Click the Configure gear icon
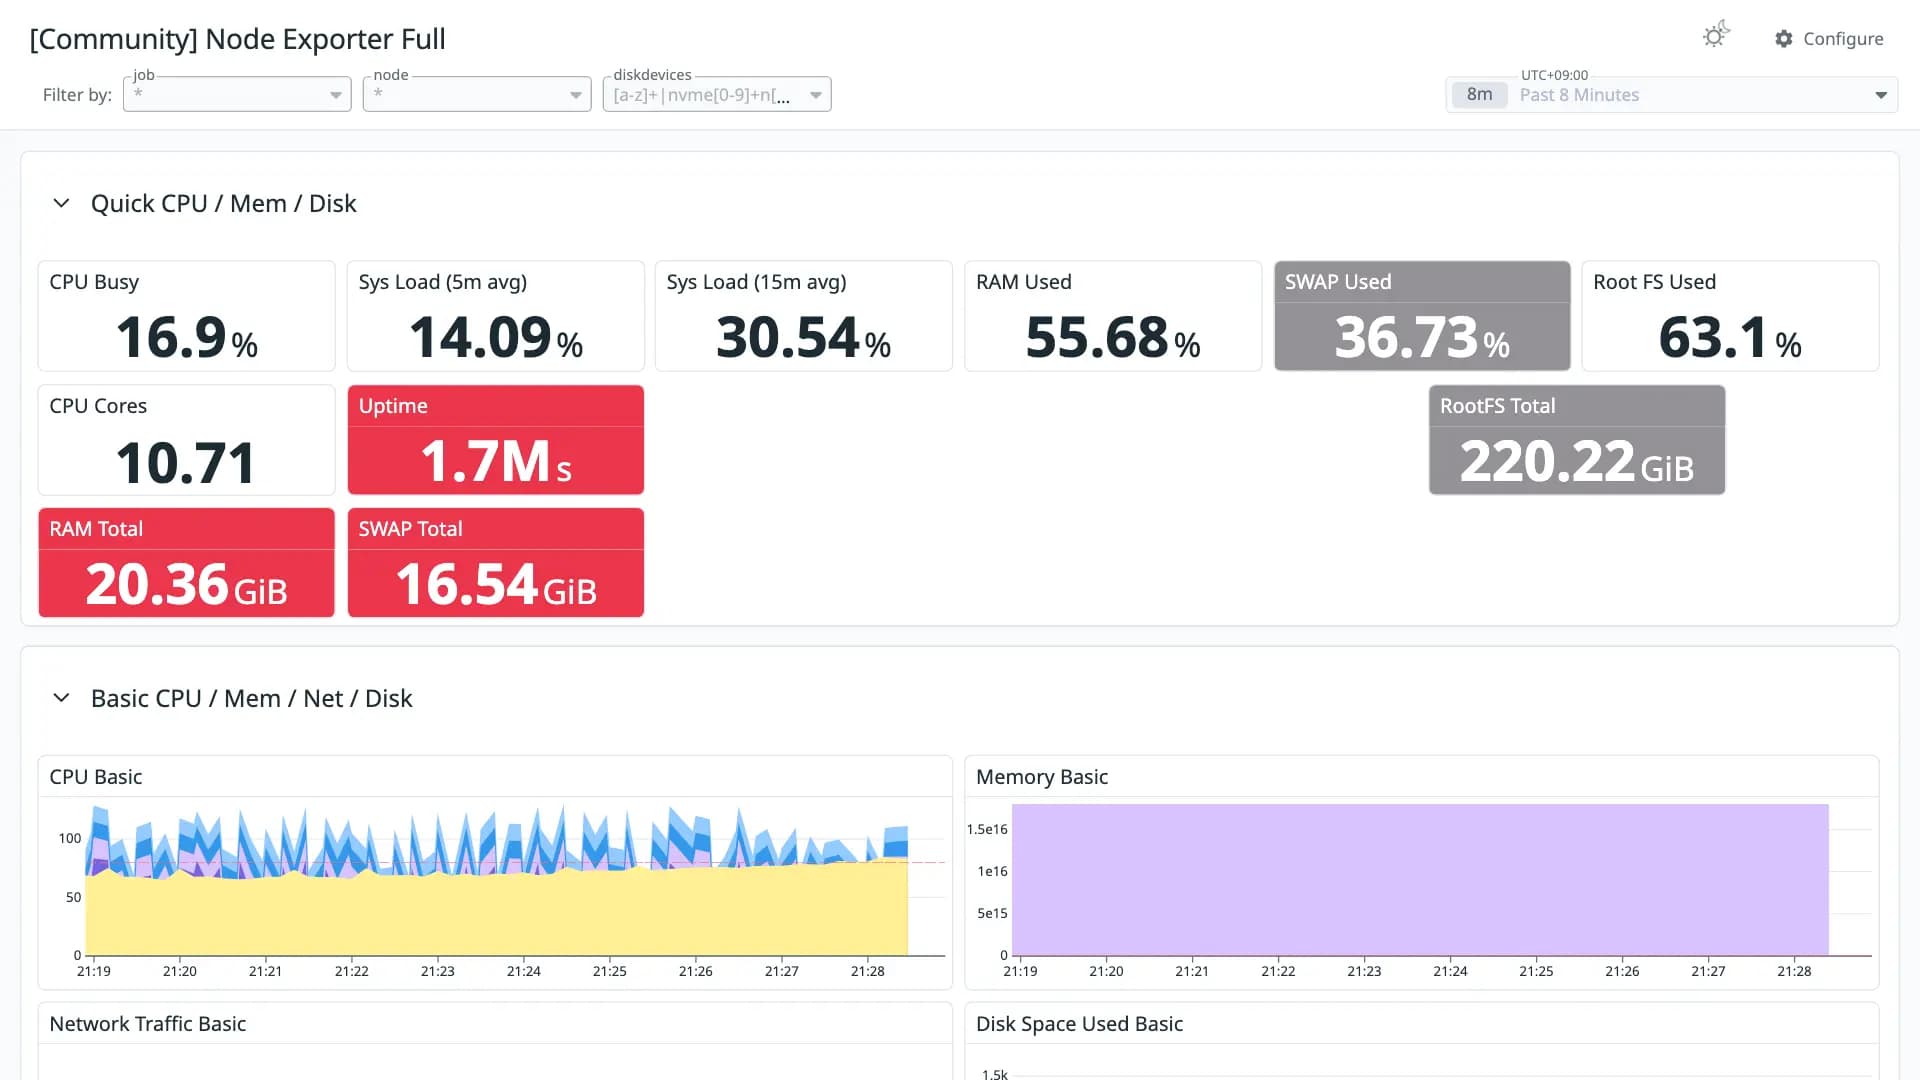 (x=1784, y=38)
